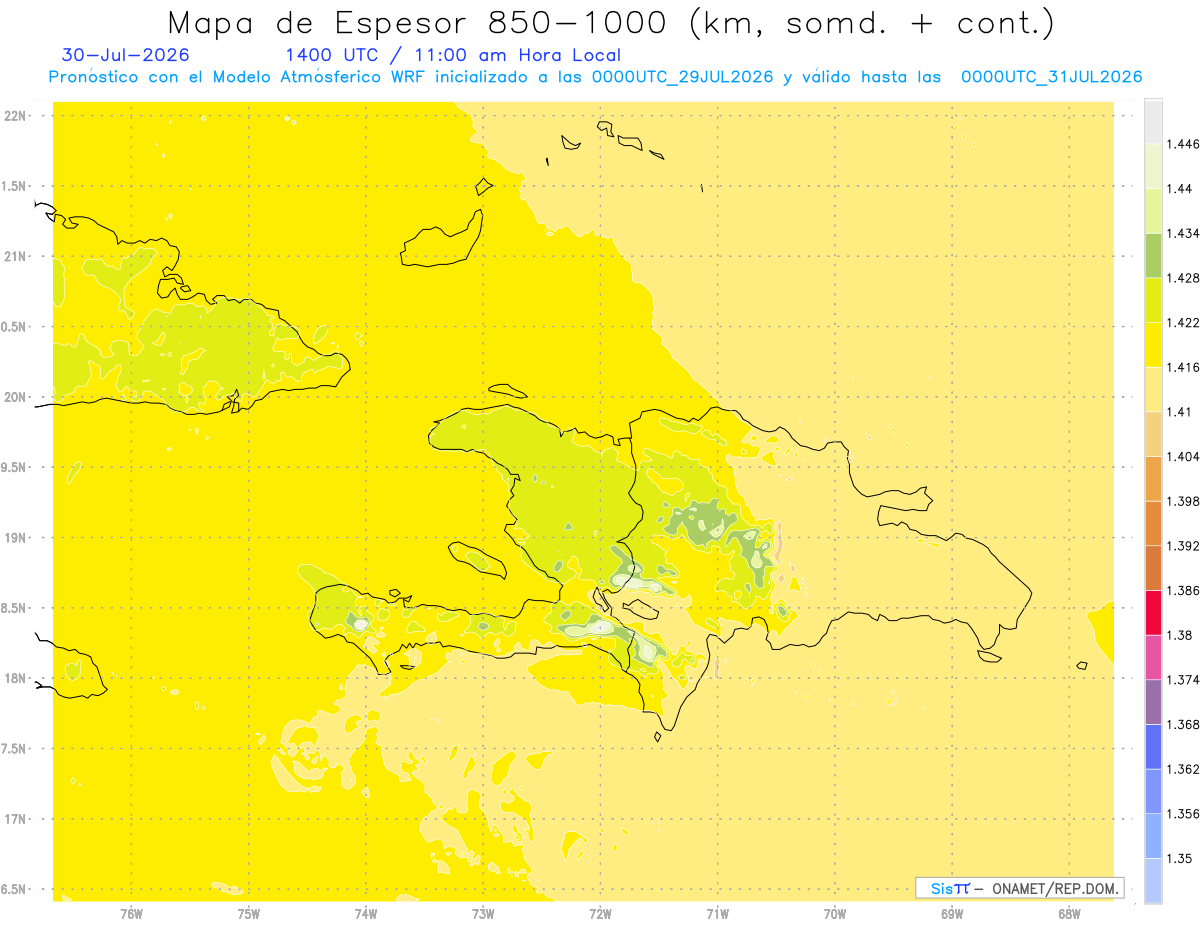The image size is (1200, 927).
Task: Click the orange swatch between 1.398 and 1.404
Action: [1153, 478]
